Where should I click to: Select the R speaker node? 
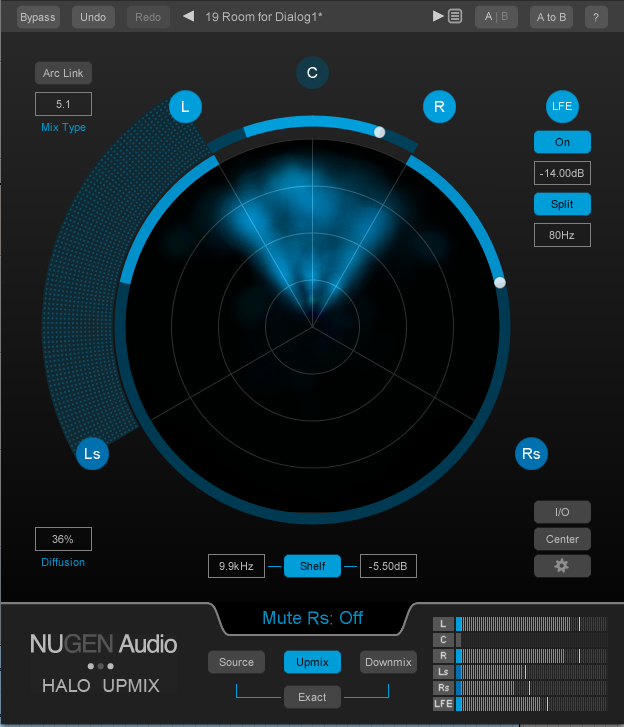(439, 107)
